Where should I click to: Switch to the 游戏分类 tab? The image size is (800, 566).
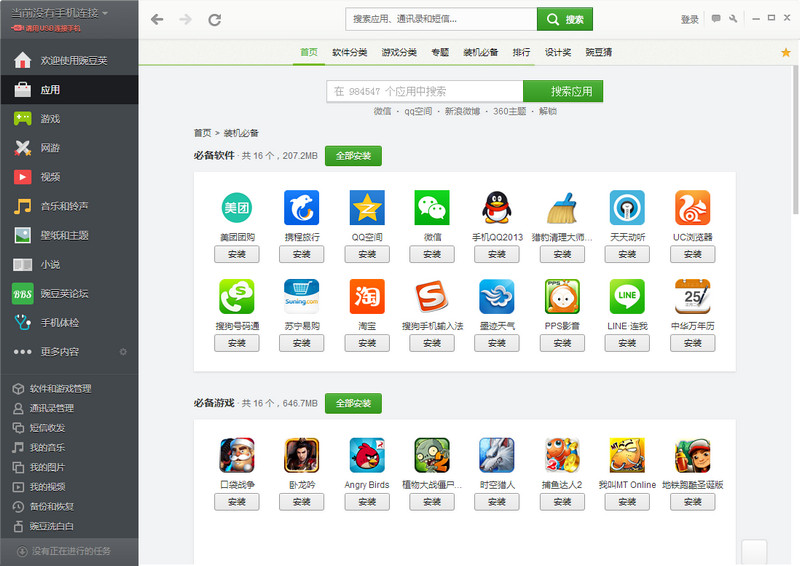coord(399,52)
